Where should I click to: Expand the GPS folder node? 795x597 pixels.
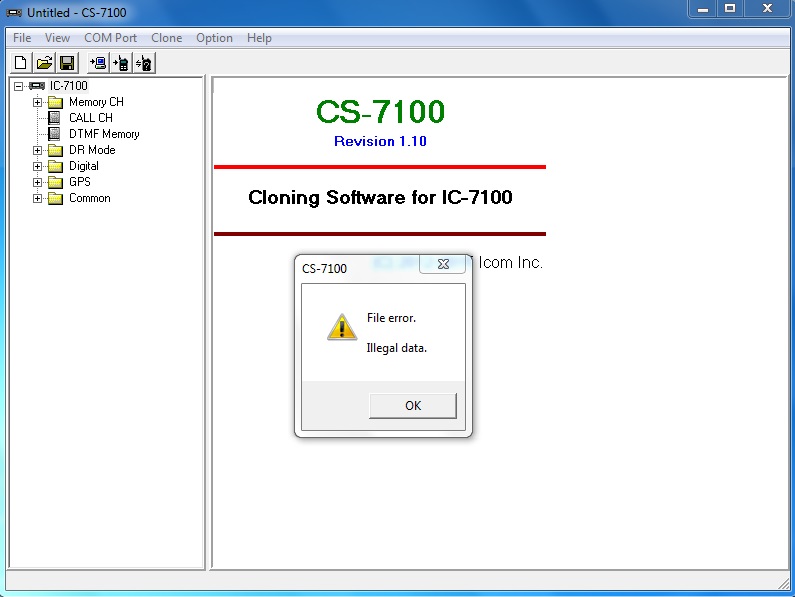point(38,182)
